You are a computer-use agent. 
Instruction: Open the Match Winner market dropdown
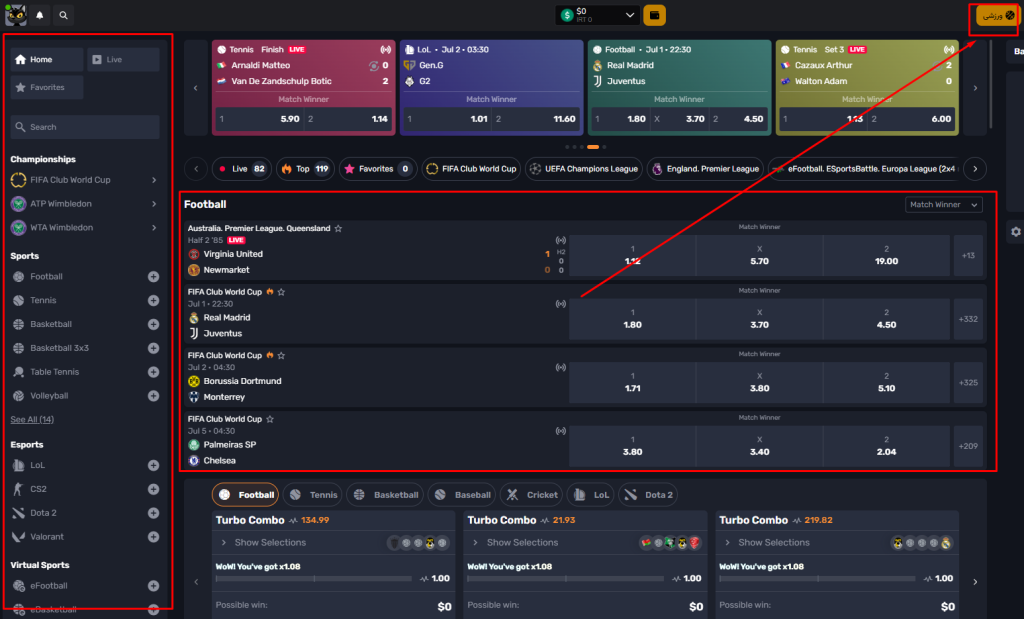944,204
